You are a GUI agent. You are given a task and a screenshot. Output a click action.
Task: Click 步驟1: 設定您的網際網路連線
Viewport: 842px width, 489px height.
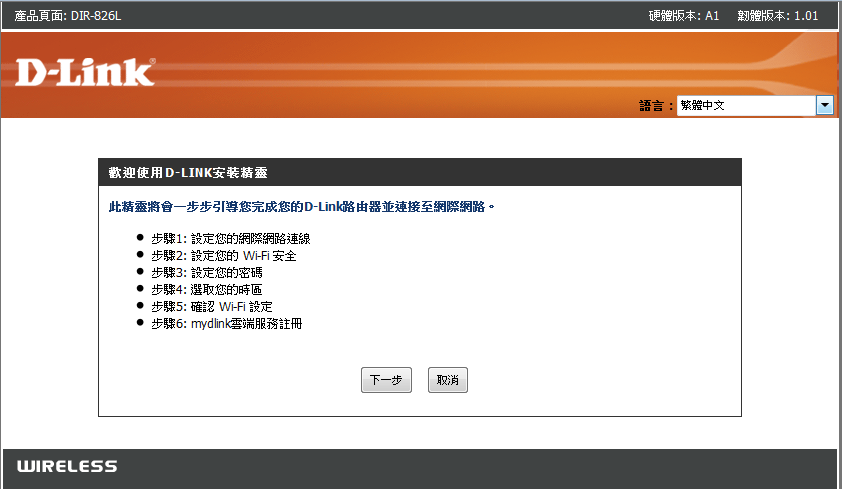pos(231,238)
